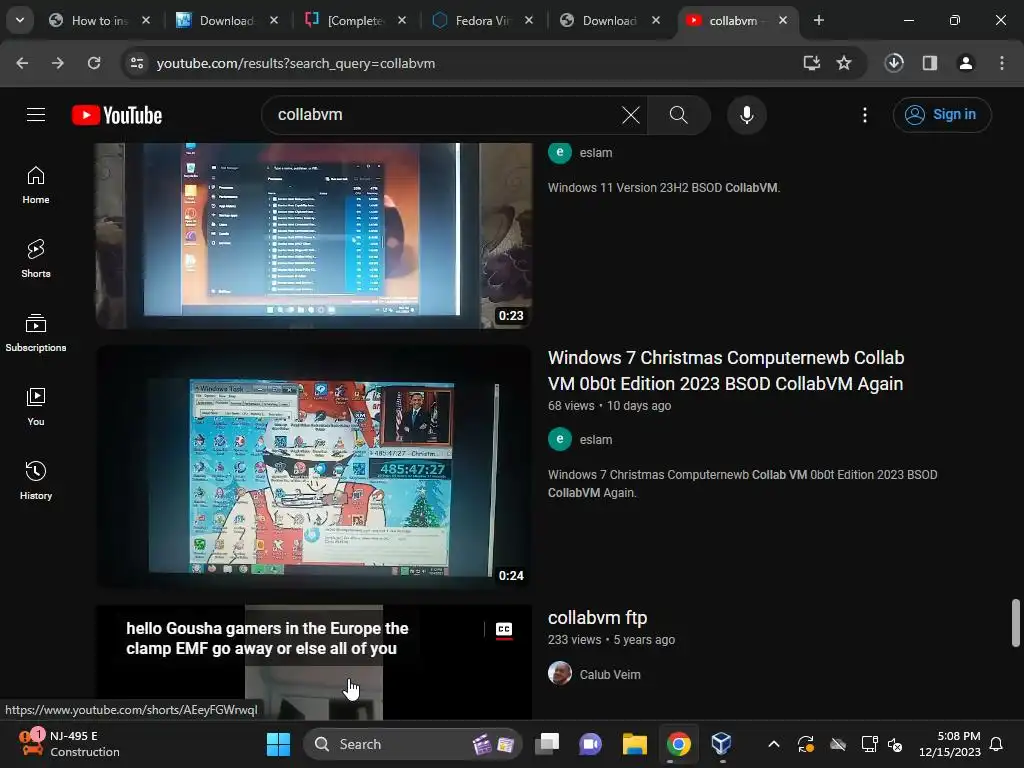
Task: Show hidden system tray icons
Action: [x=773, y=744]
